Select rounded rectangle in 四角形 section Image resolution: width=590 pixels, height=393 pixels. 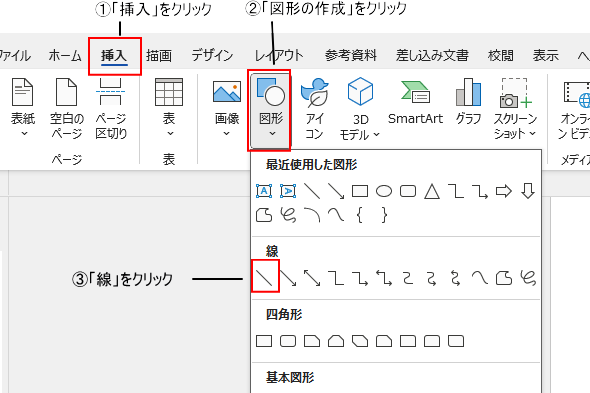(288, 341)
